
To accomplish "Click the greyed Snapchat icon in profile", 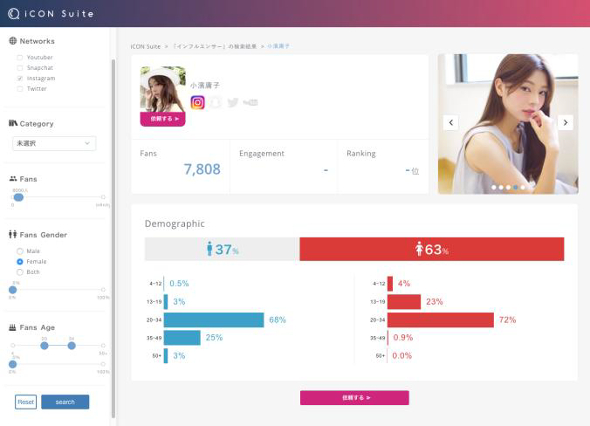I will [x=215, y=102].
